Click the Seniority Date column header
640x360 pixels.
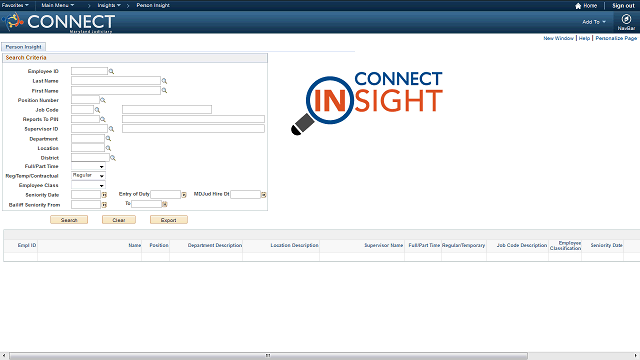click(x=607, y=245)
